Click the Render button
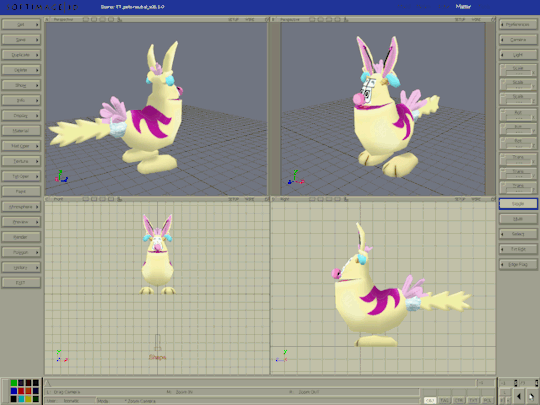The image size is (540, 405). coord(21,237)
